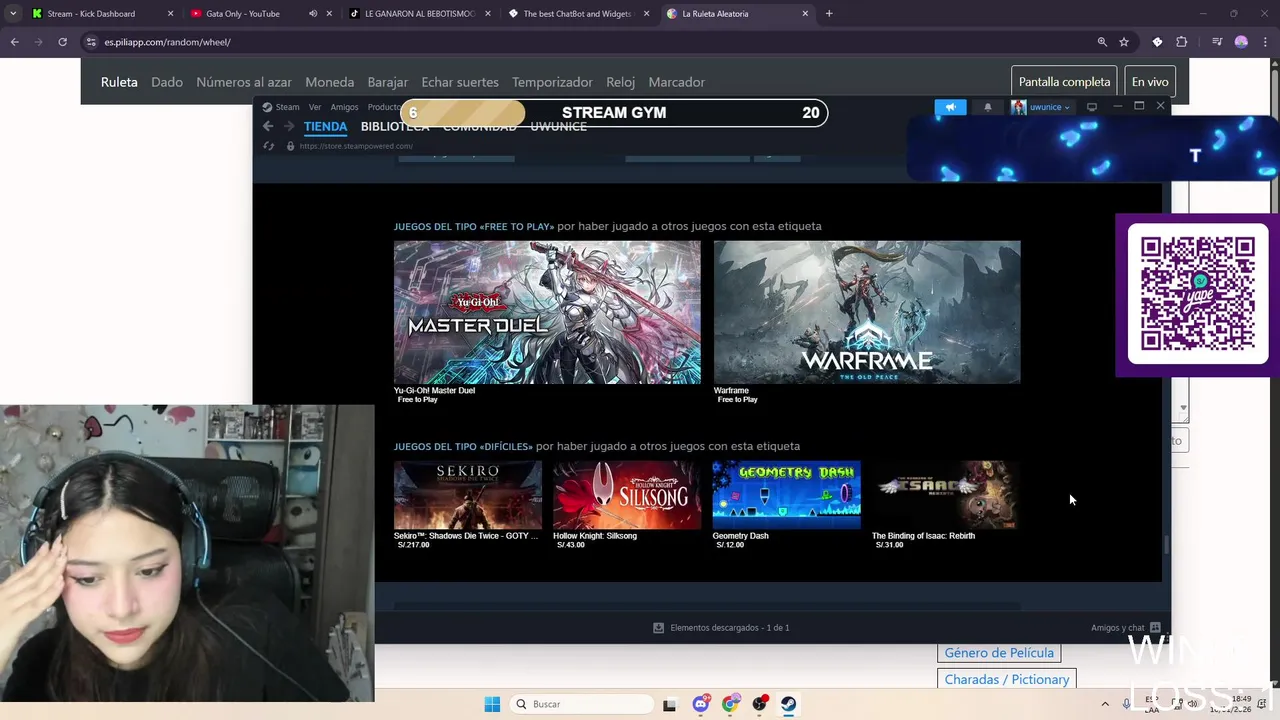Reload the Chrome page
The image size is (1280, 720).
click(62, 42)
